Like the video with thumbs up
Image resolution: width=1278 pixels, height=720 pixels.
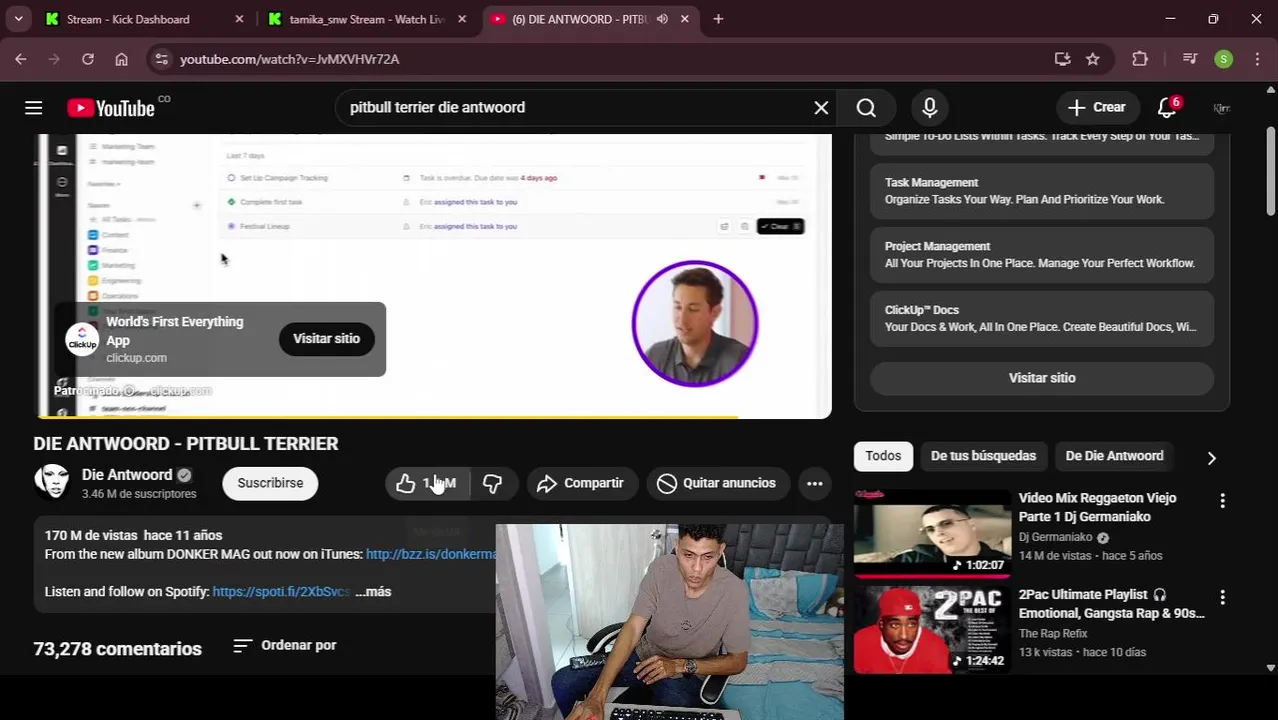point(426,483)
